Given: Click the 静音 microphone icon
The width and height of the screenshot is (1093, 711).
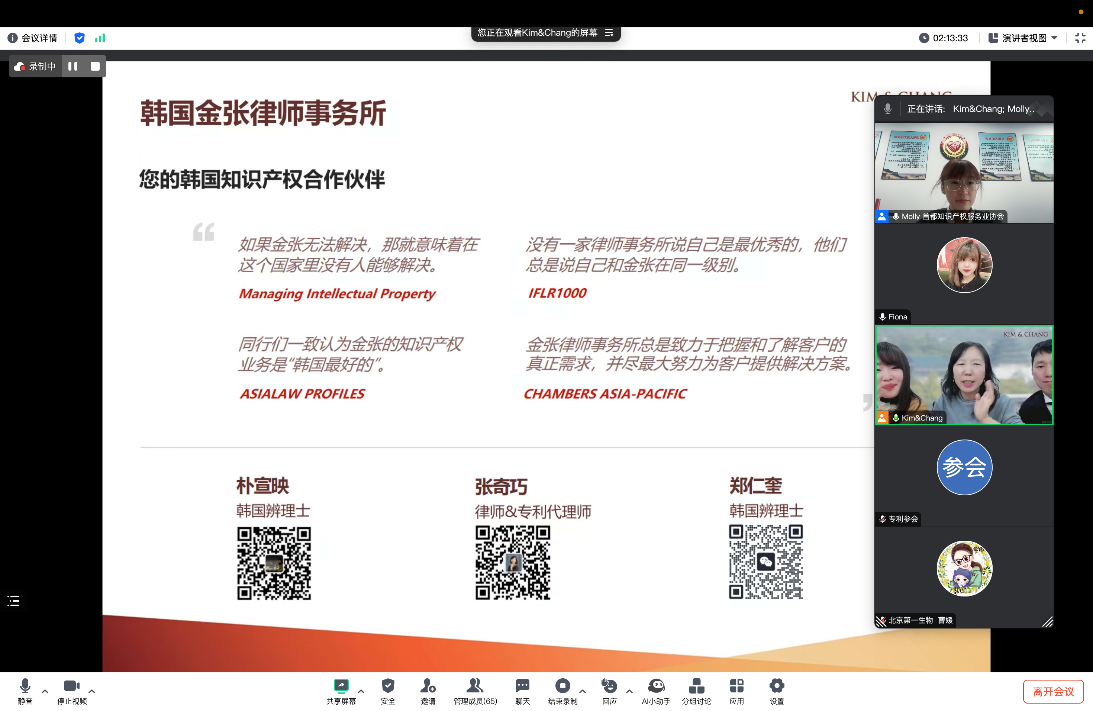Looking at the screenshot, I should (25, 687).
